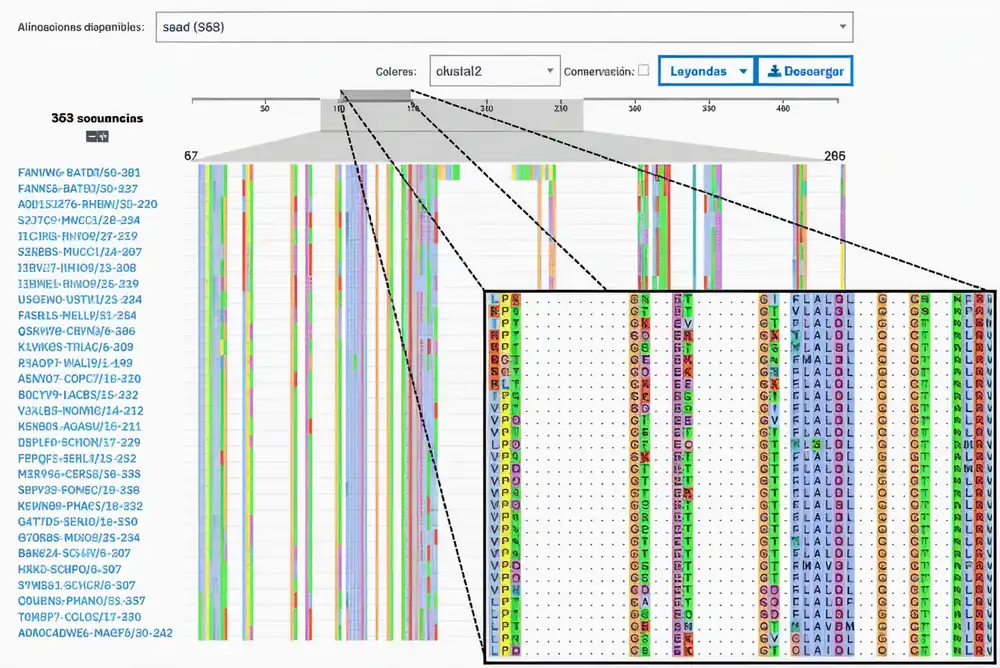
Task: Click the small icon under the sequences count
Action: pyautogui.click(x=97, y=136)
